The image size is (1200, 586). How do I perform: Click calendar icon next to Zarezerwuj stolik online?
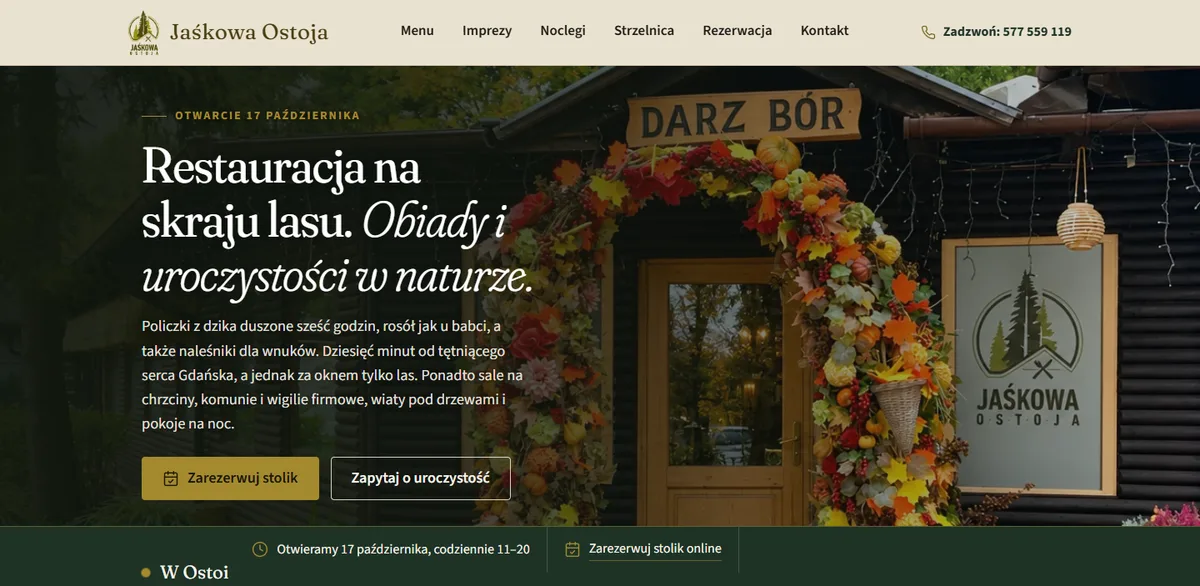[x=573, y=549]
